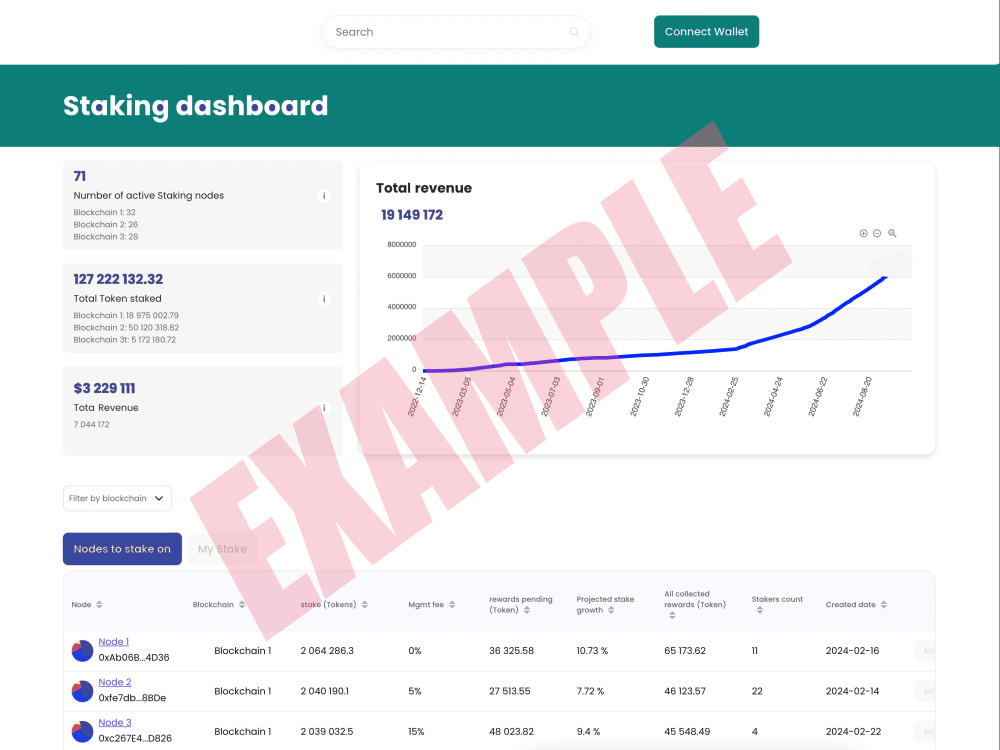
Task: Click Node 3 pie avatar icon
Action: (x=82, y=732)
